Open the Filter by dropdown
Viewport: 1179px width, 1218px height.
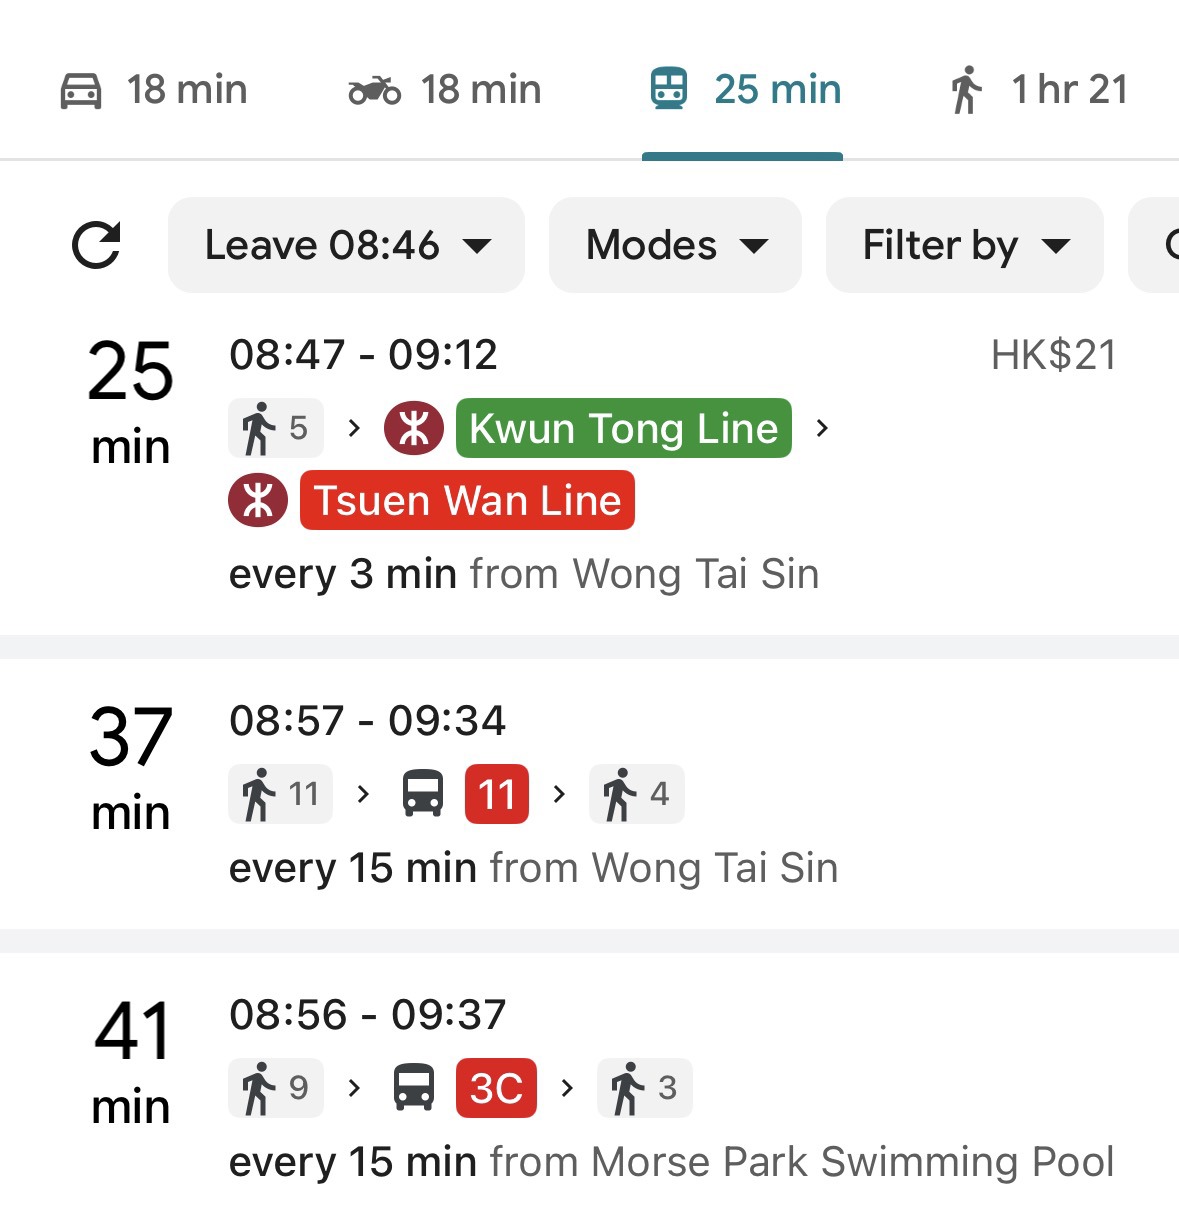pos(965,245)
